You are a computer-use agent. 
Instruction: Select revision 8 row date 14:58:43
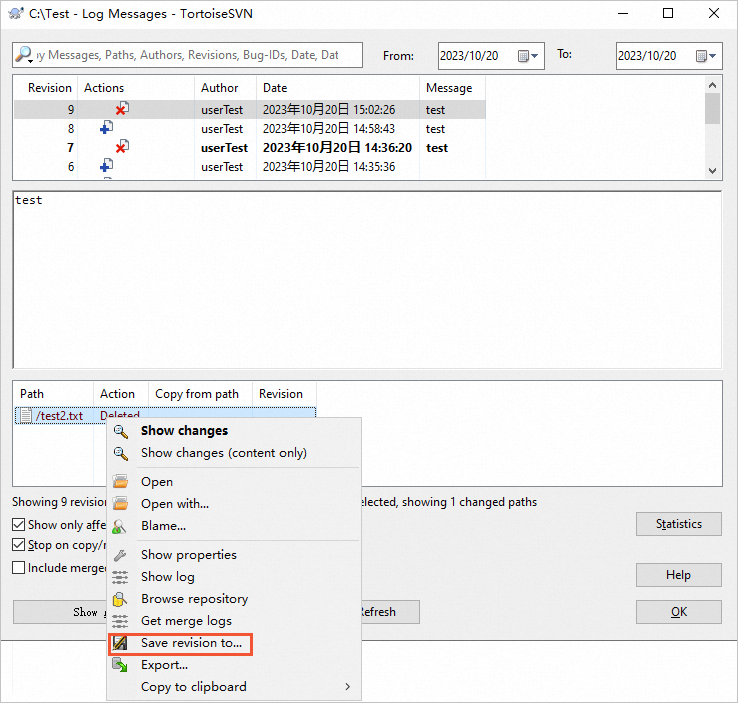pyautogui.click(x=329, y=128)
